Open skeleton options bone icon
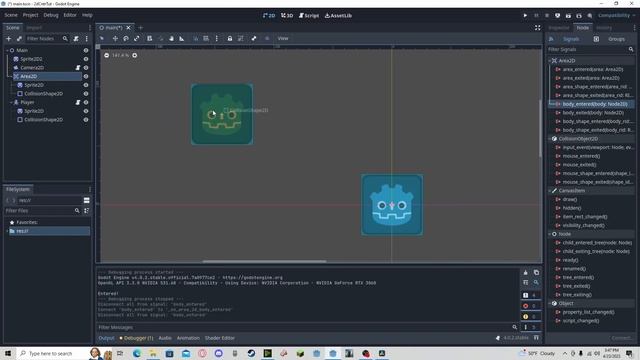Image resolution: width=640 pixels, height=360 pixels. [x=254, y=38]
